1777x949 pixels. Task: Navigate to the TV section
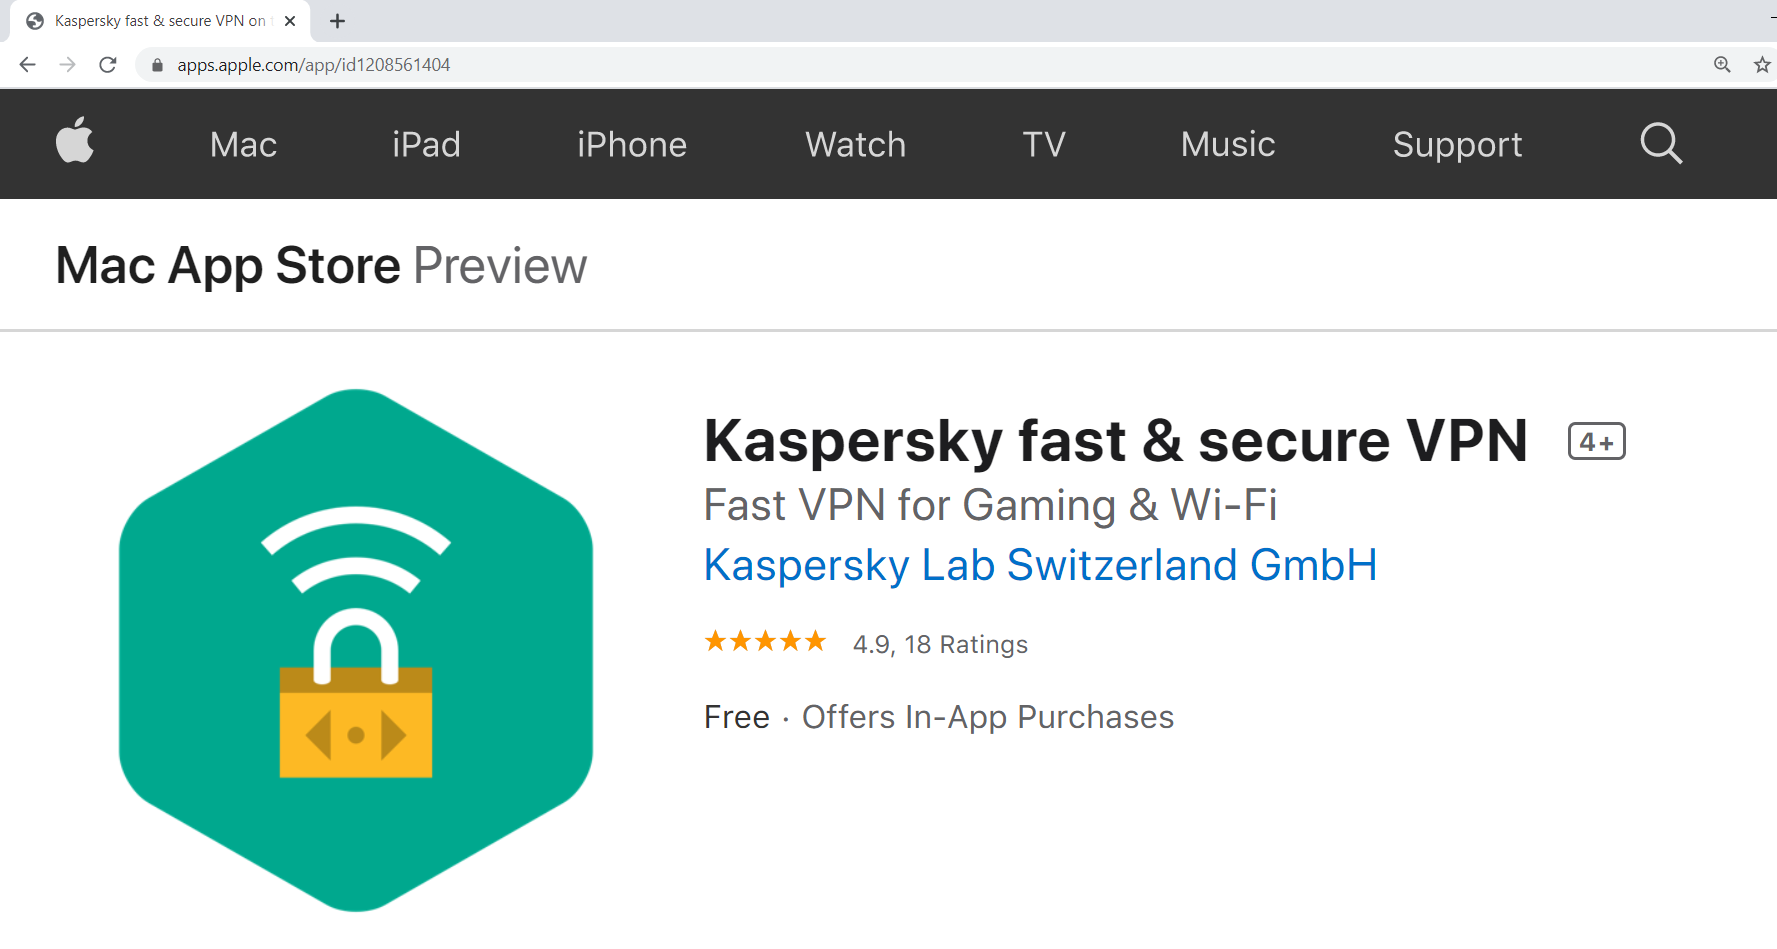click(x=1043, y=145)
